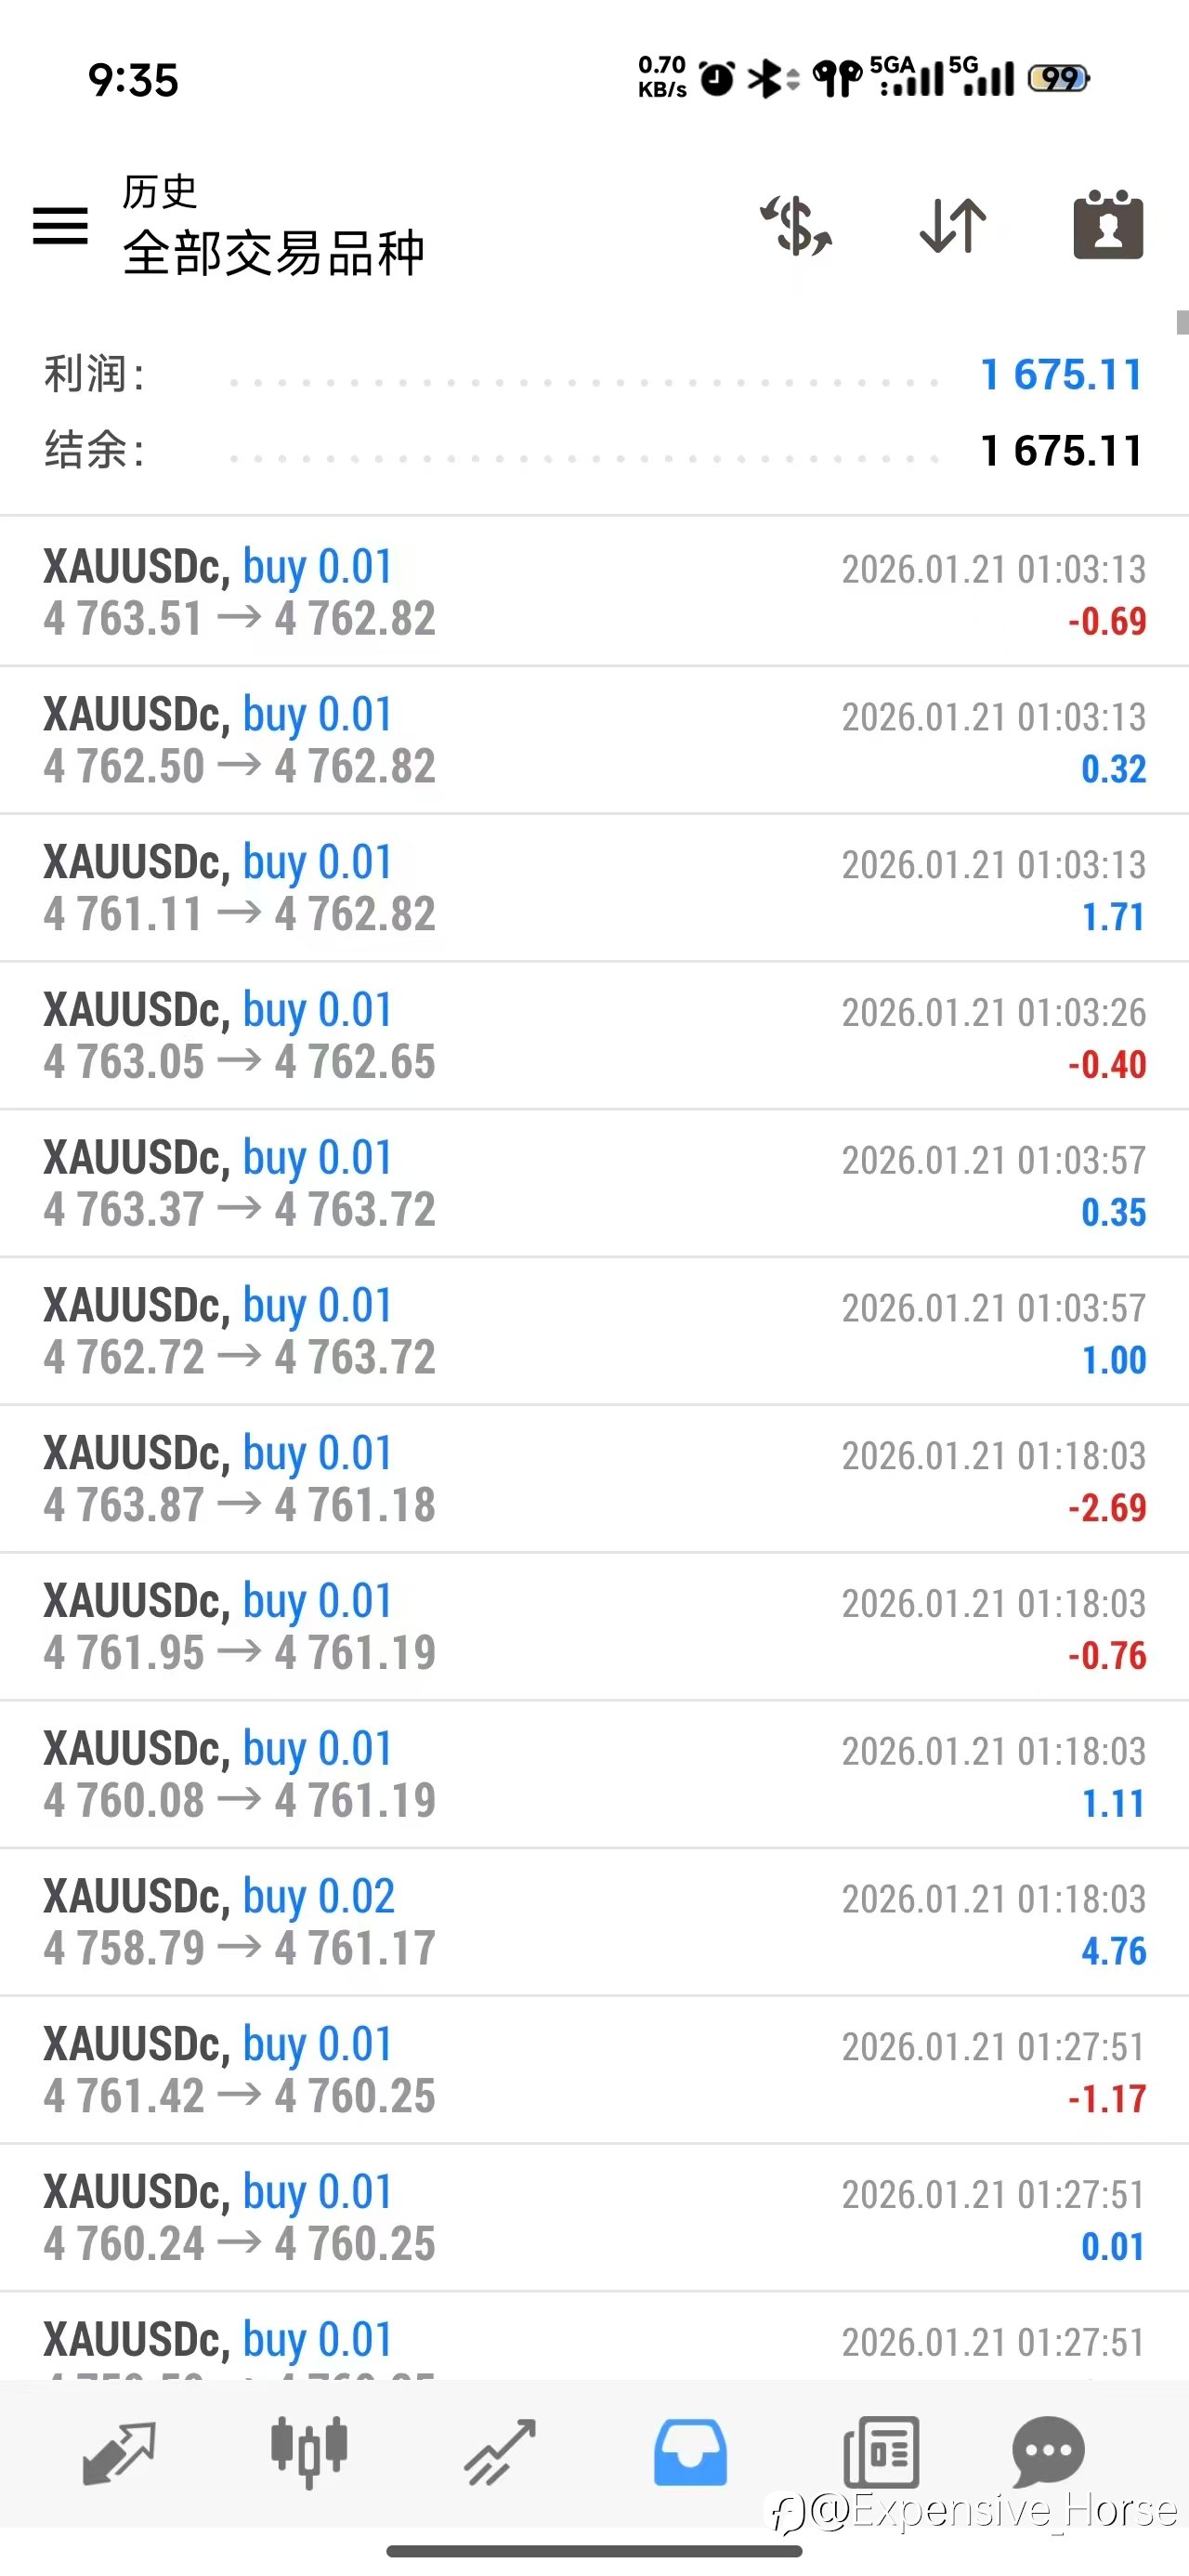Tap the currency symbol filter icon
Image resolution: width=1189 pixels, height=2576 pixels.
[796, 226]
